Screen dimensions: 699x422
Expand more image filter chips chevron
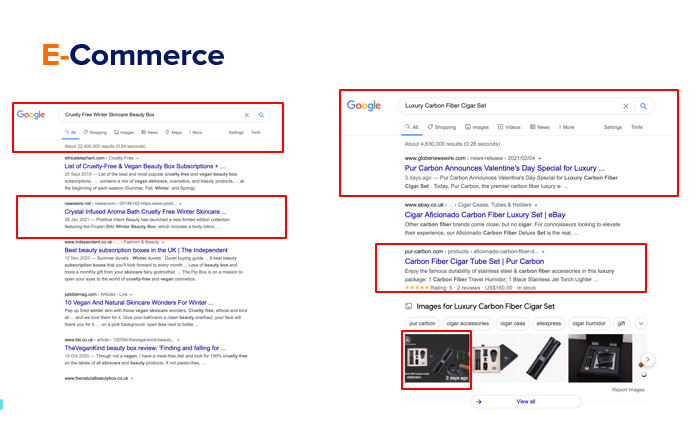click(x=641, y=324)
